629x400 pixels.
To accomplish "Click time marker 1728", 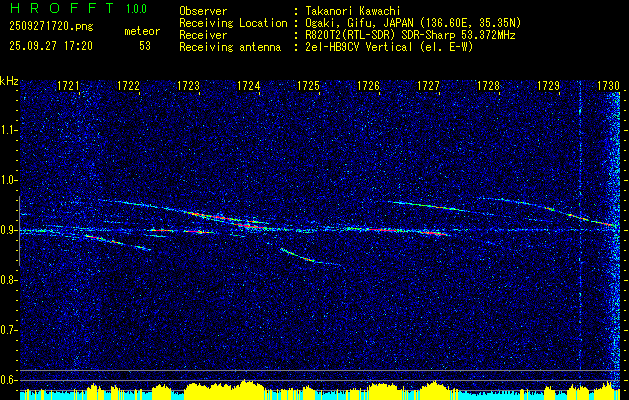I will click(489, 85).
